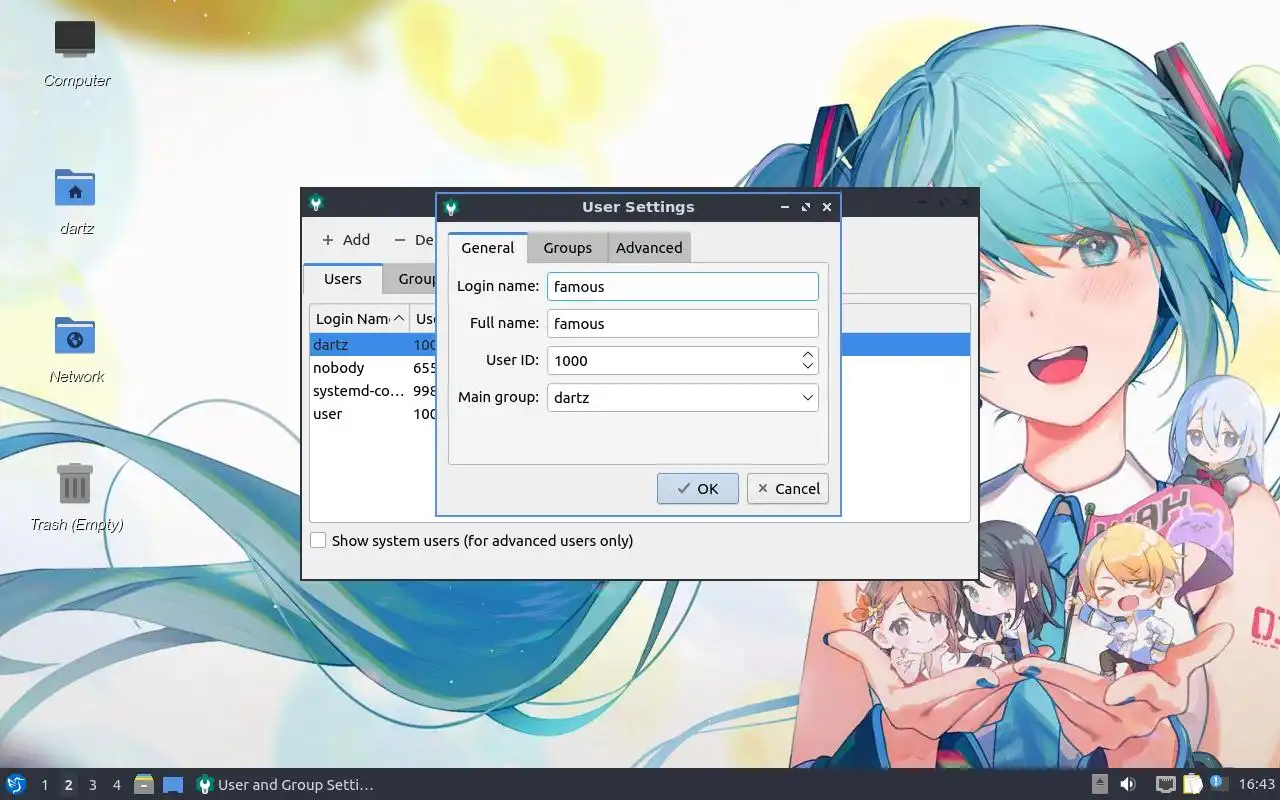Select the Users tab in main window
Screen dimensions: 1280x800
point(343,279)
